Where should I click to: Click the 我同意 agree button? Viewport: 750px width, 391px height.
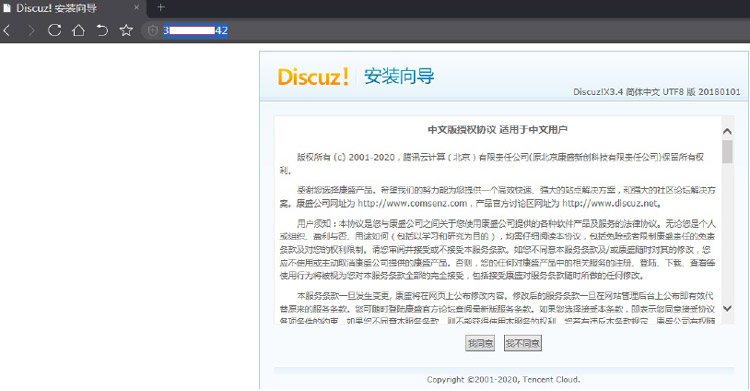point(480,343)
